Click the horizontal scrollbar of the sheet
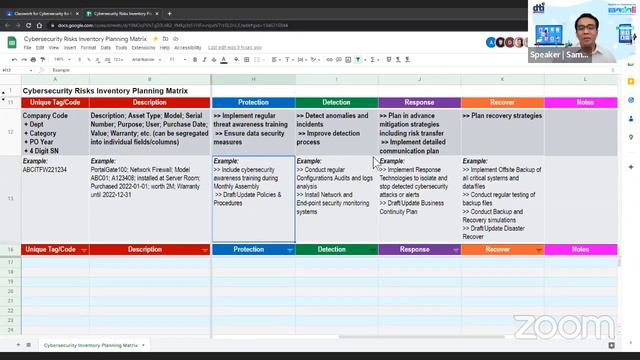This screenshot has width=640, height=360. click(422, 337)
